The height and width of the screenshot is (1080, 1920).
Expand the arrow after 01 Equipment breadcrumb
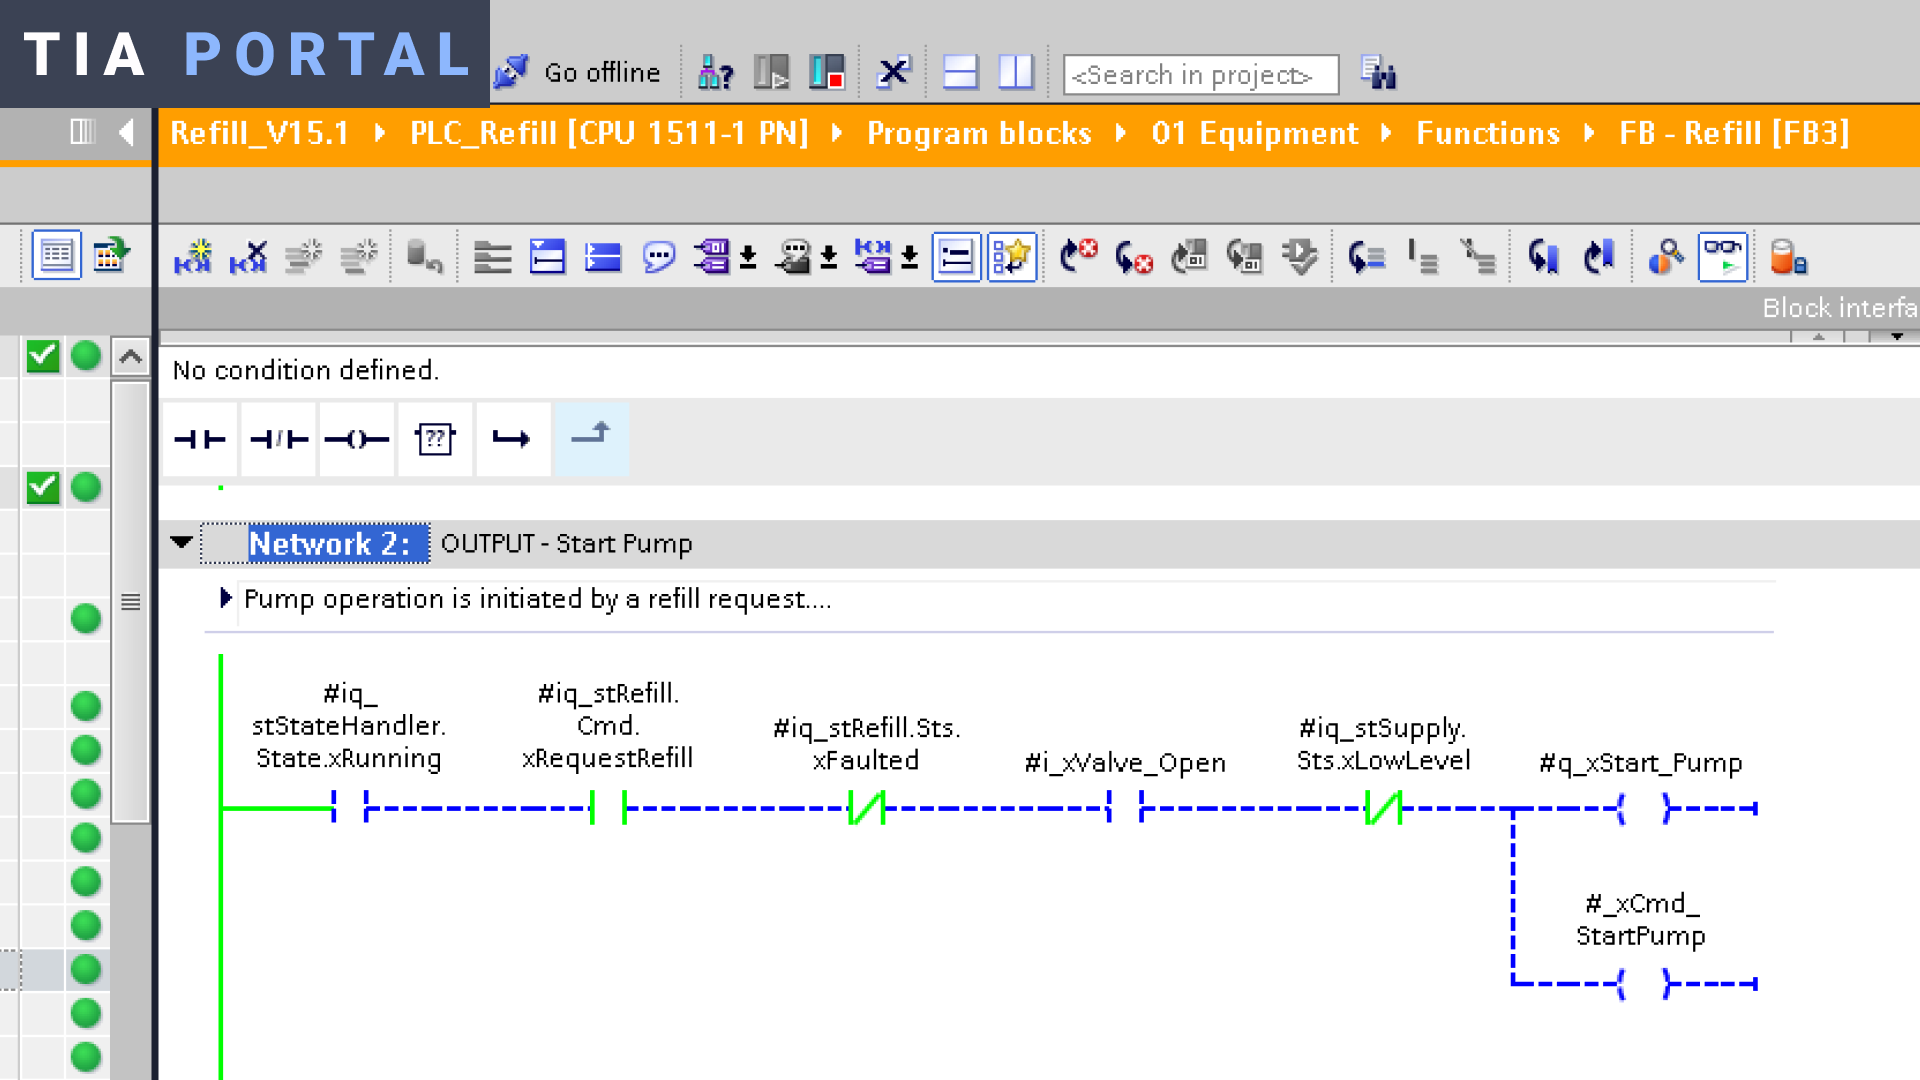1387,133
